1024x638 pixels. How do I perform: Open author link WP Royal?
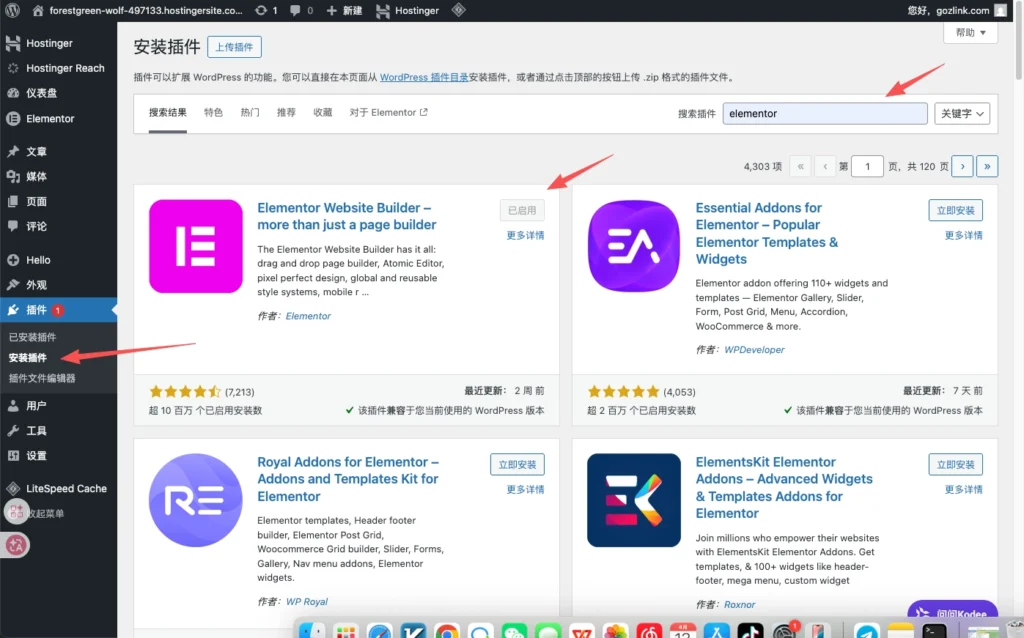306,602
